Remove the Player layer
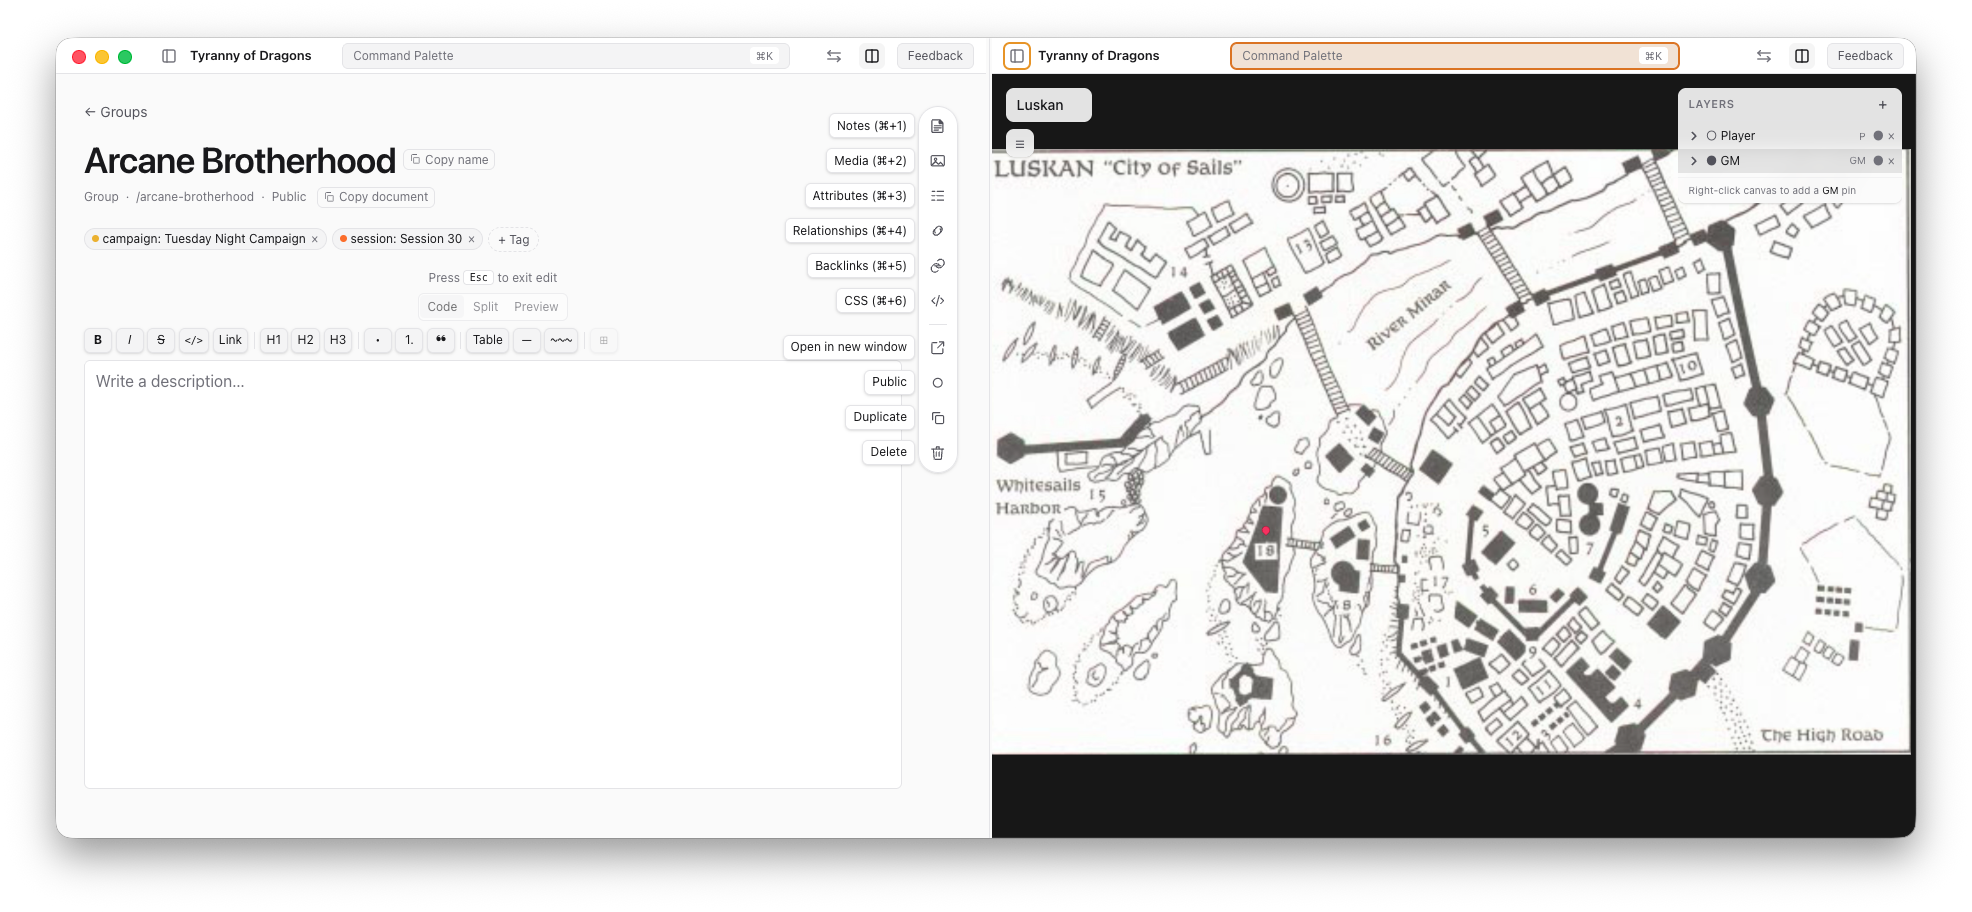The height and width of the screenshot is (912, 1972). point(1891,136)
